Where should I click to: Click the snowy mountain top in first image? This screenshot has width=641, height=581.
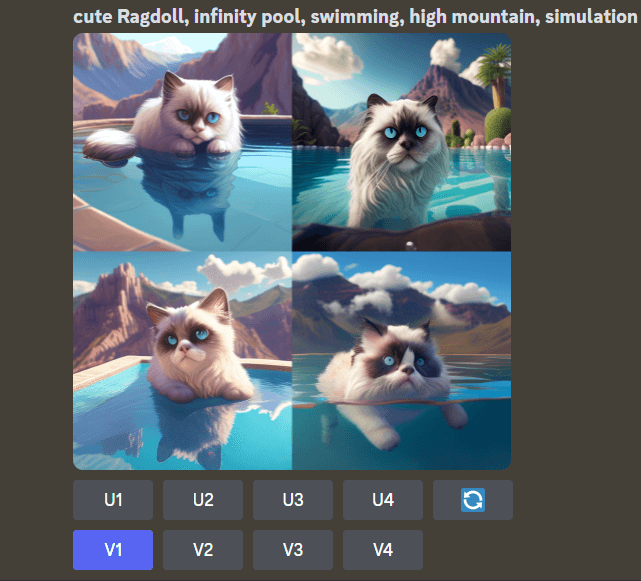[170, 44]
